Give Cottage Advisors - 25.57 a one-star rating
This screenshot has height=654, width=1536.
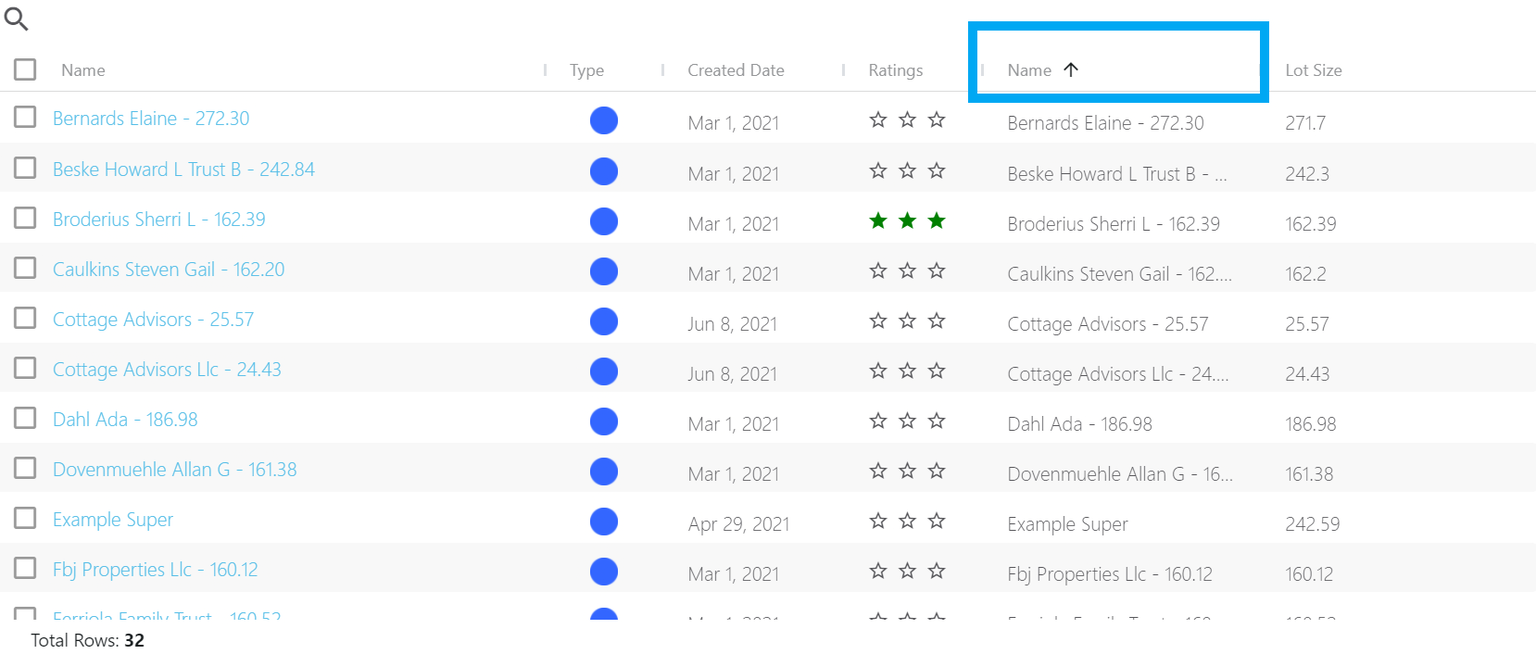point(878,320)
